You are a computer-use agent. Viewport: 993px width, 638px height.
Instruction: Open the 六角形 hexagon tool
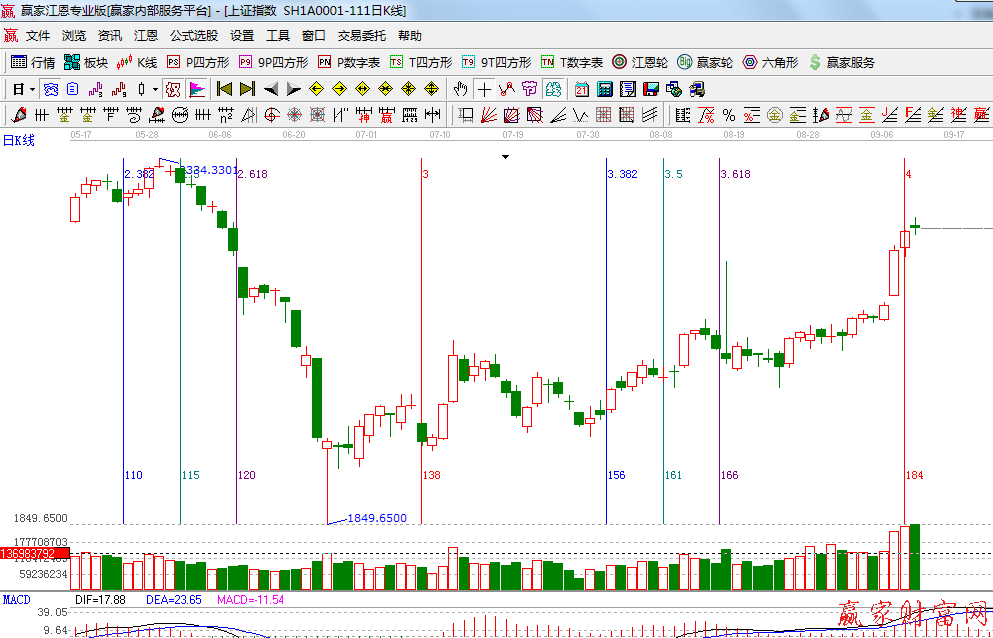[x=770, y=62]
